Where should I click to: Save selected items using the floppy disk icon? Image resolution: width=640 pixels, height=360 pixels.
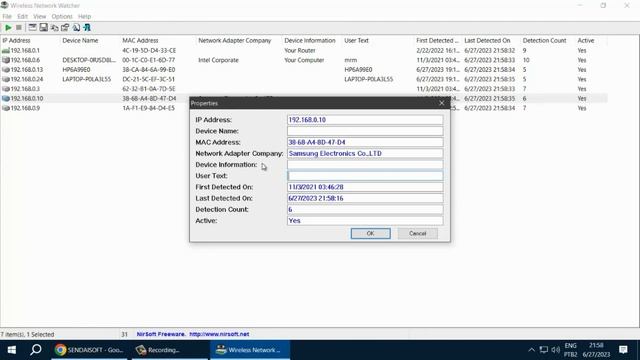[x=43, y=28]
